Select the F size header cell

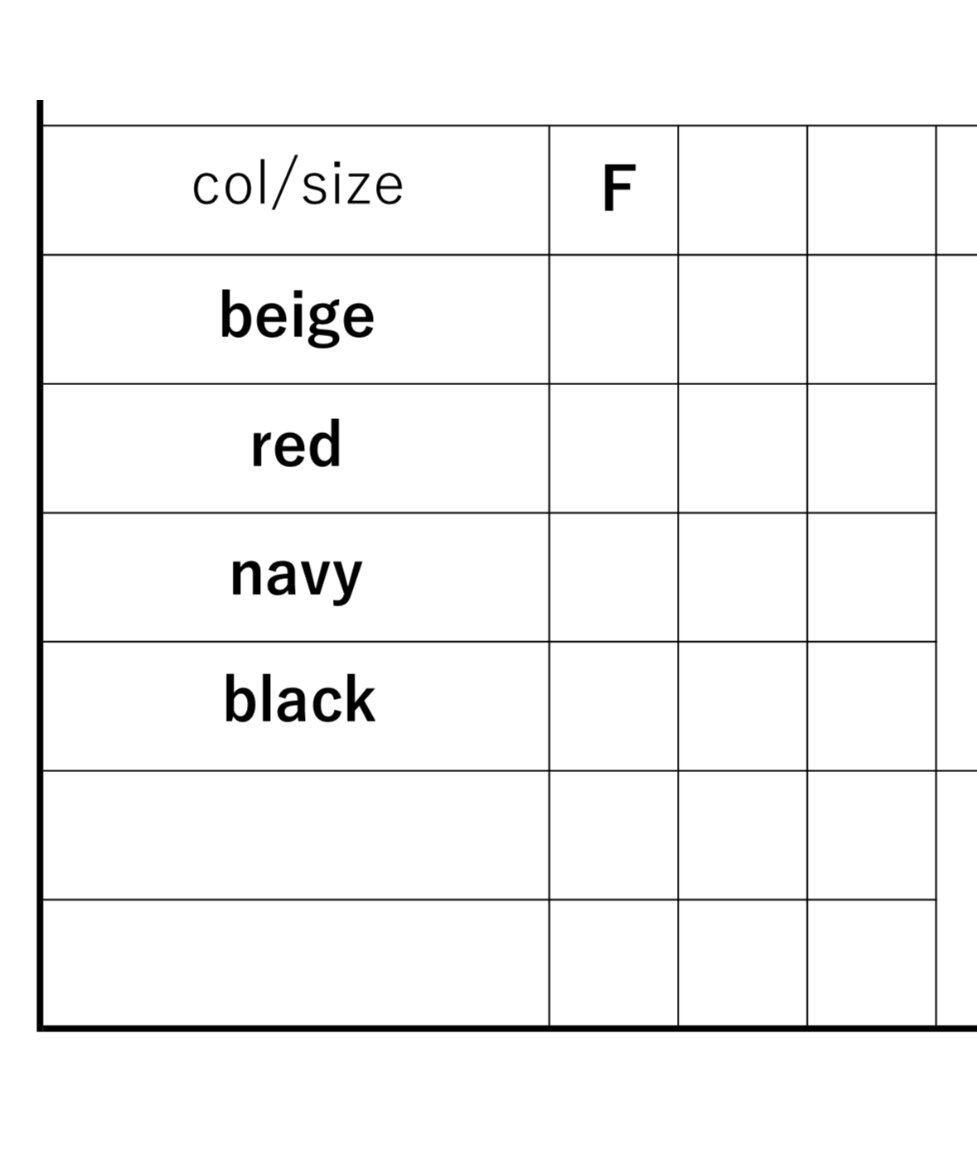pos(613,190)
